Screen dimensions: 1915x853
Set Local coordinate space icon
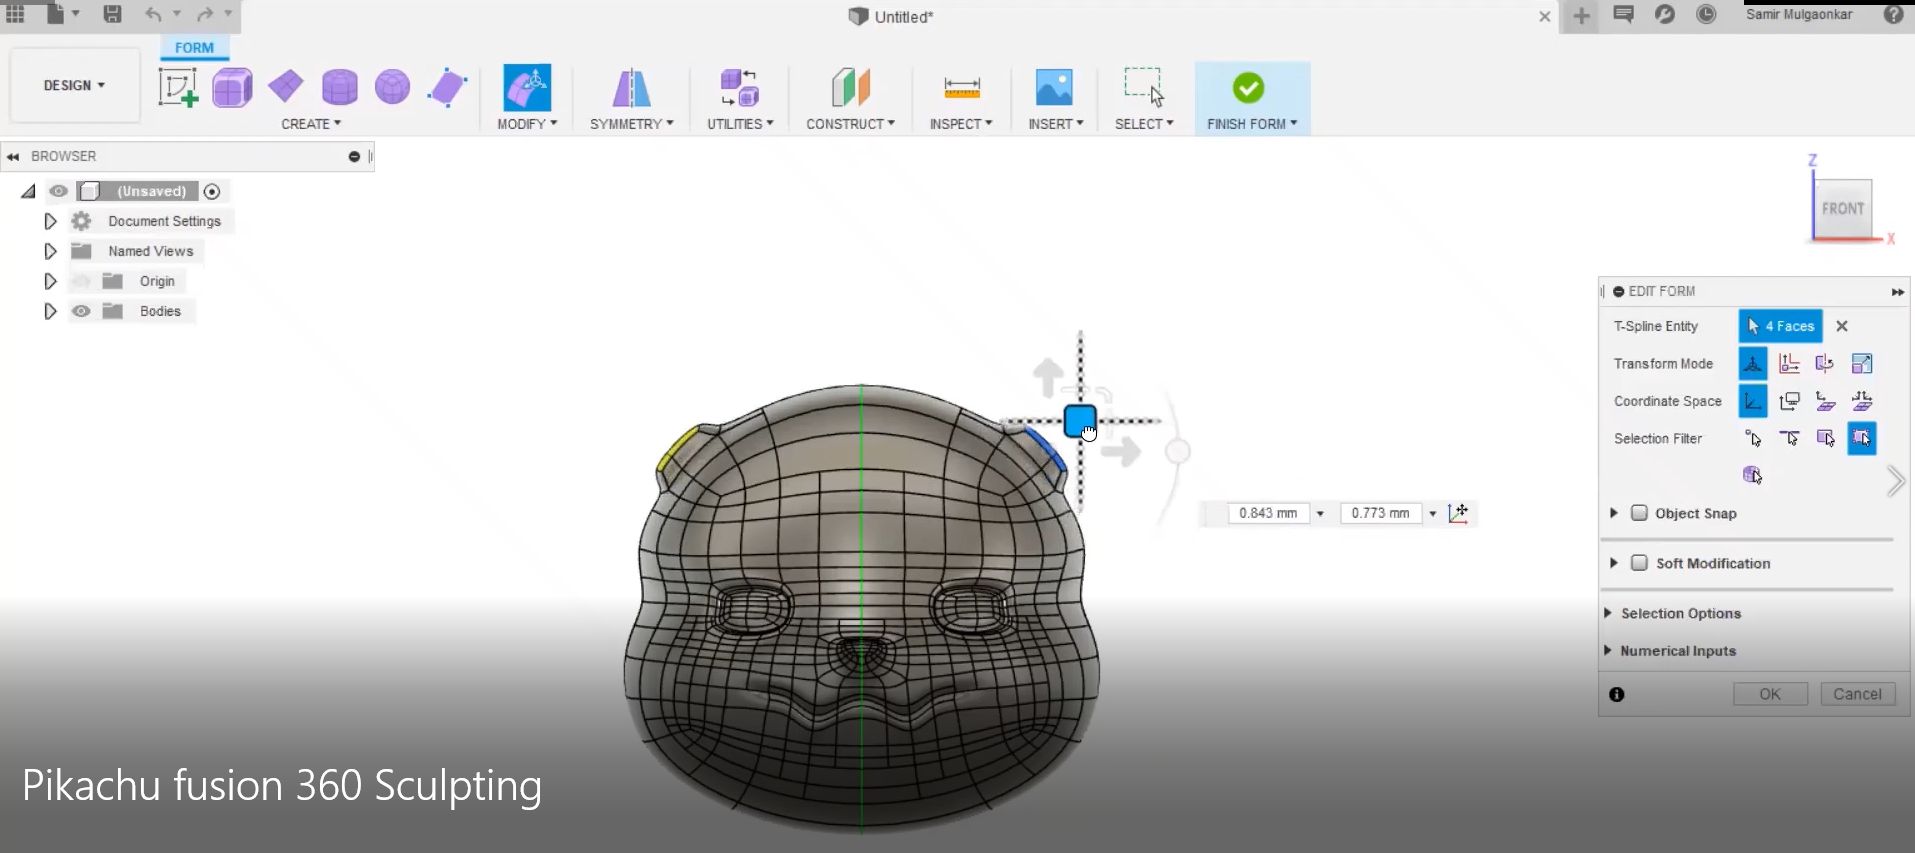[1825, 401]
